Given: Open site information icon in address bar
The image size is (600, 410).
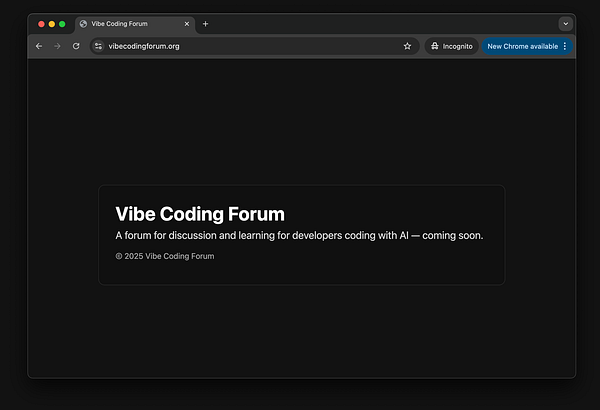Looking at the screenshot, I should (x=98, y=46).
